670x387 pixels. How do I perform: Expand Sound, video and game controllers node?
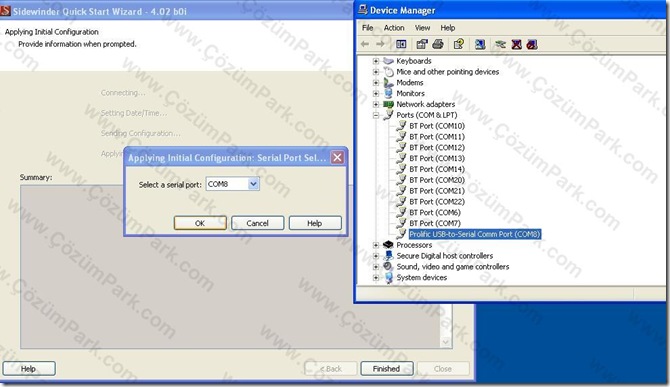coord(376,267)
